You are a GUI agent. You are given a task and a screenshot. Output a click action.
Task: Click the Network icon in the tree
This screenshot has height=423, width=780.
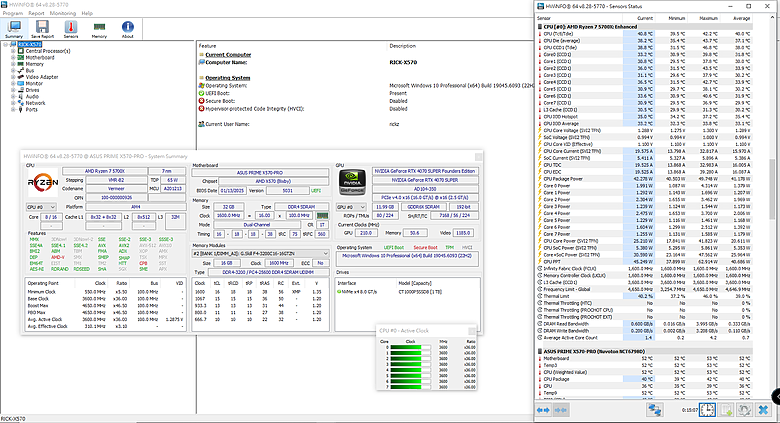pyautogui.click(x=21, y=103)
